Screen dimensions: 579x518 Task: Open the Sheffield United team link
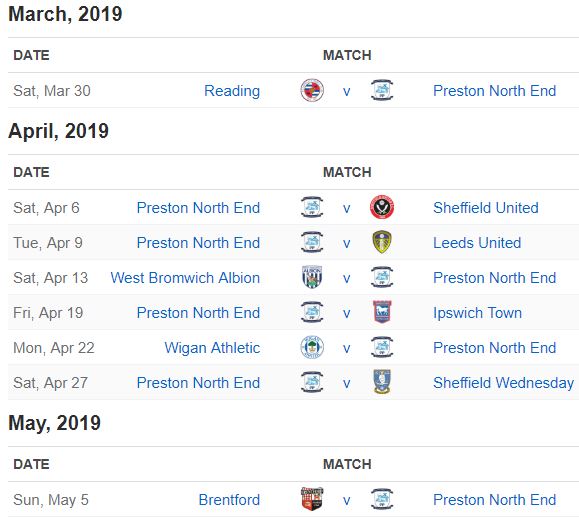[486, 208]
